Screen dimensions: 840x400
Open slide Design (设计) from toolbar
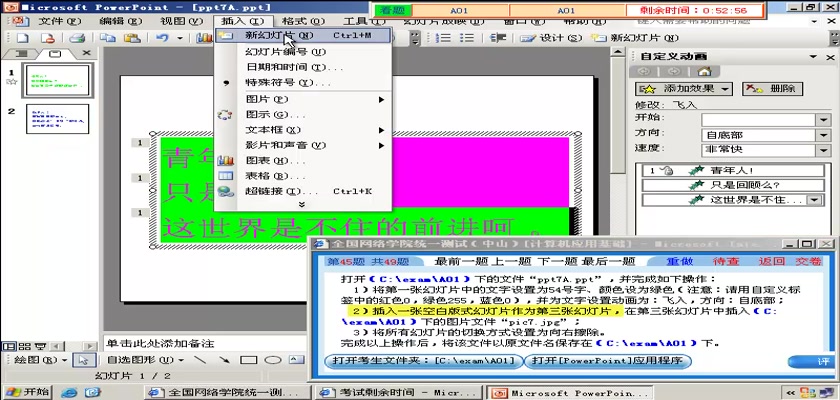pyautogui.click(x=551, y=38)
